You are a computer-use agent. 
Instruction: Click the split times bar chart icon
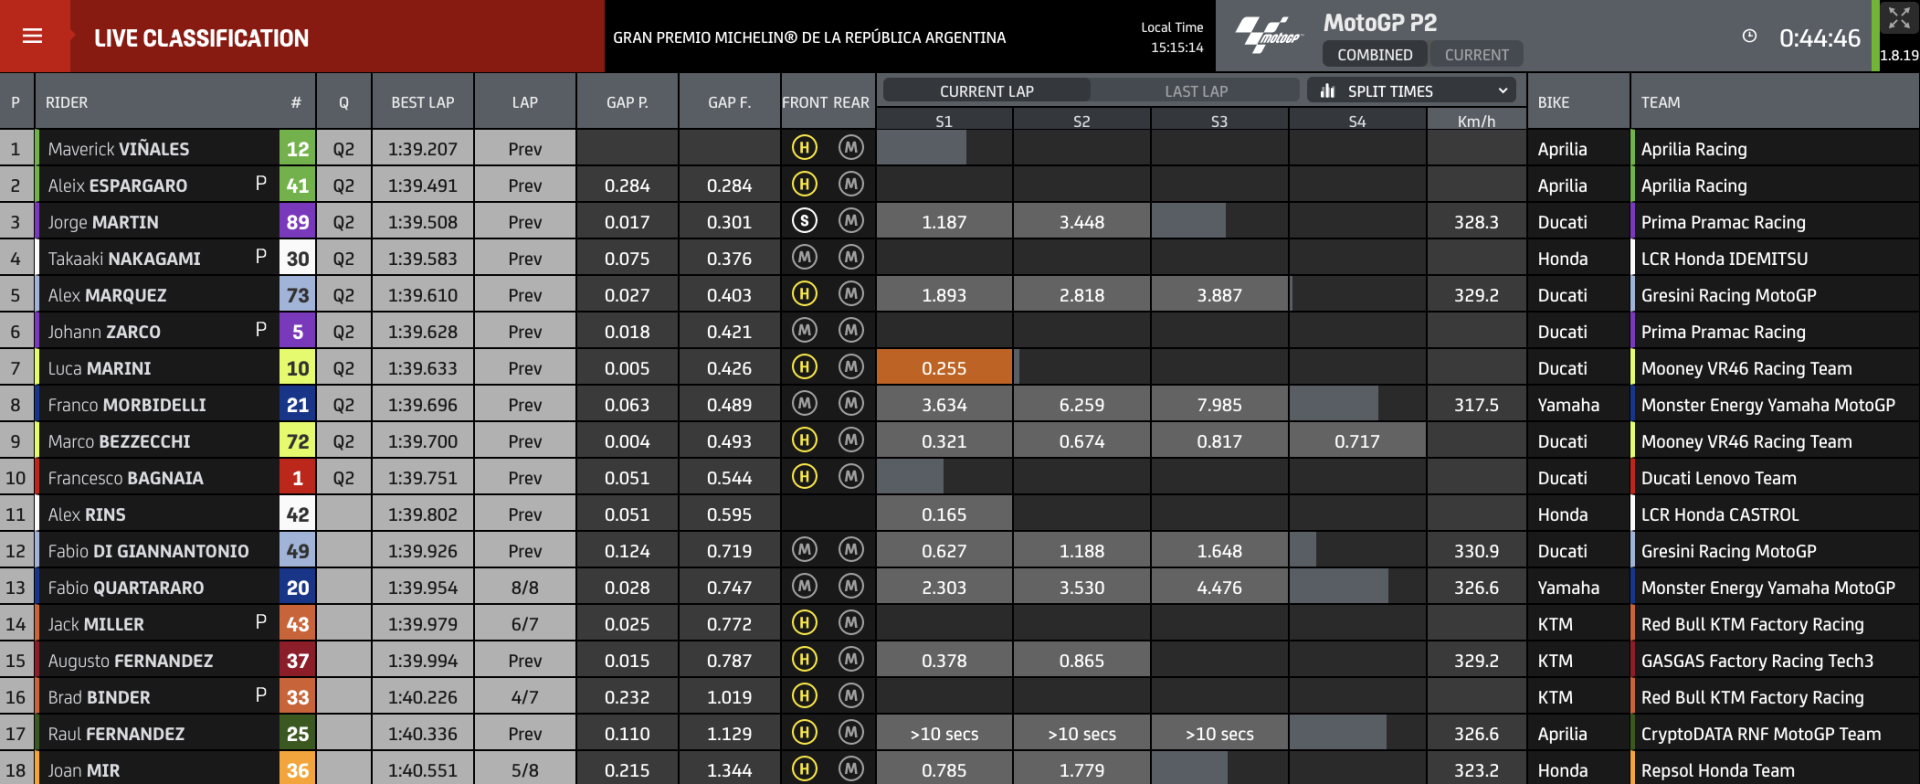click(1327, 91)
